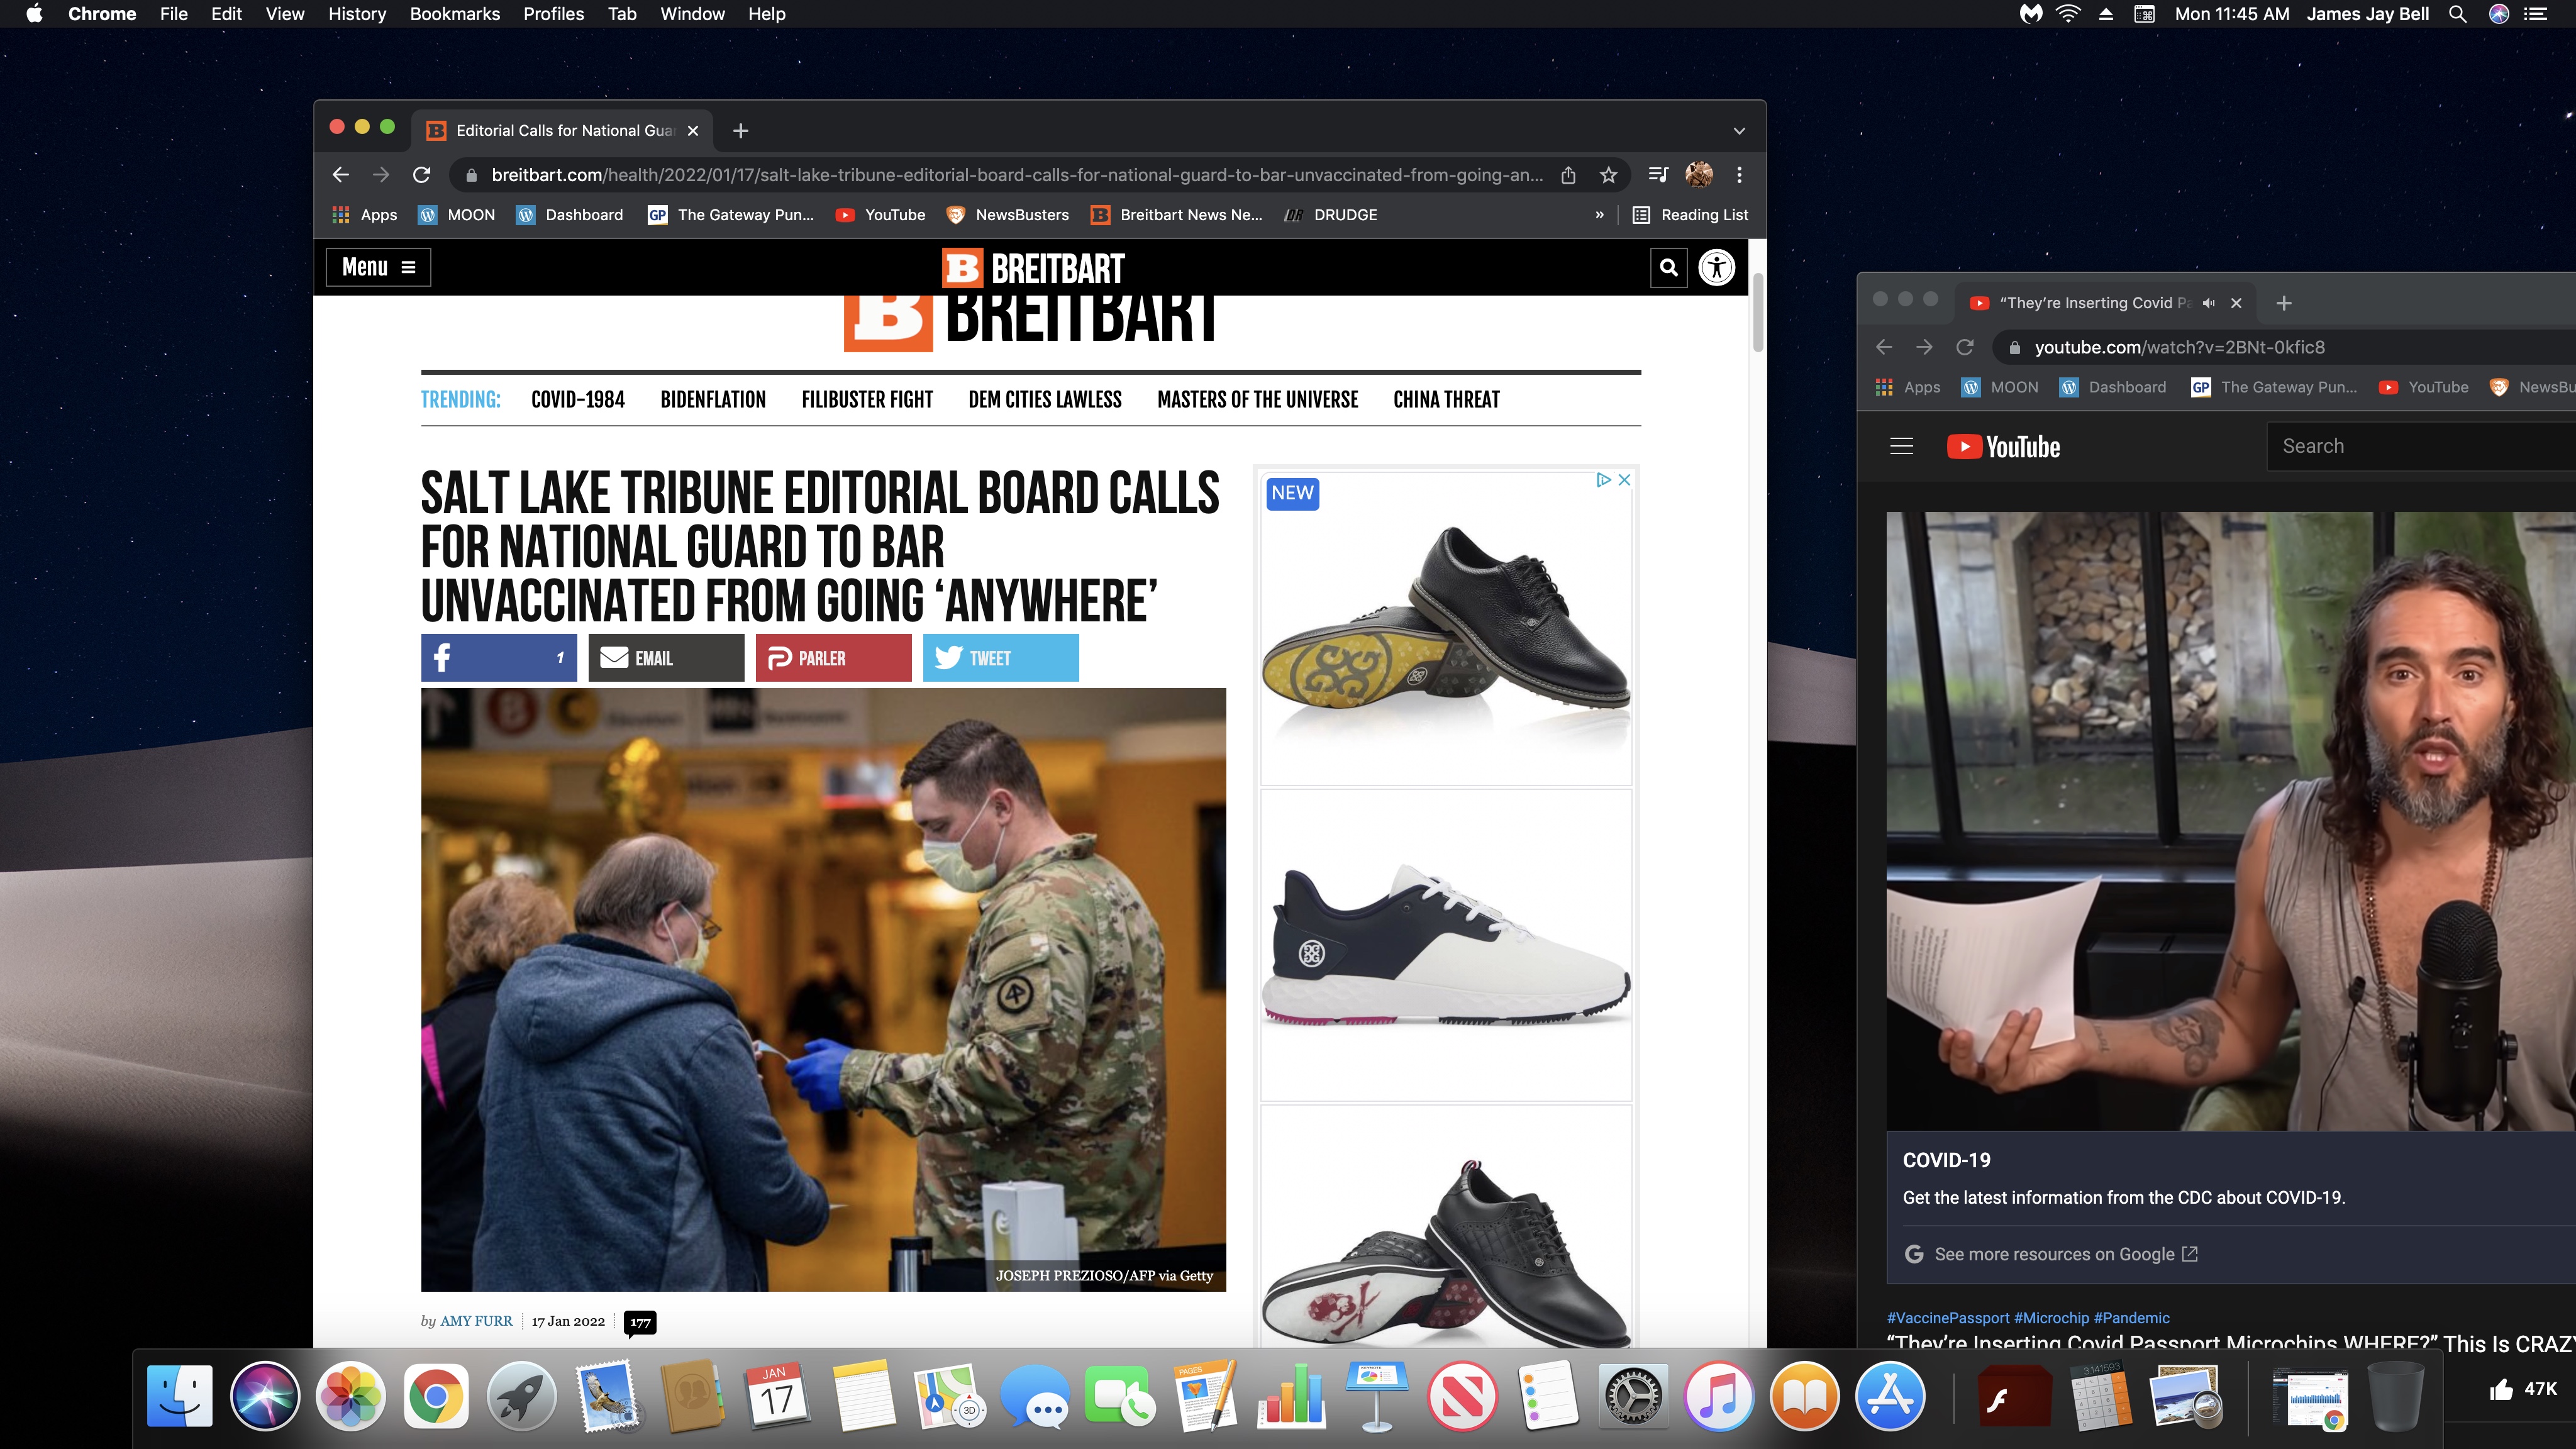Click the TWEET share button
Image resolution: width=2576 pixels, height=1449 pixels.
pyautogui.click(x=1000, y=657)
